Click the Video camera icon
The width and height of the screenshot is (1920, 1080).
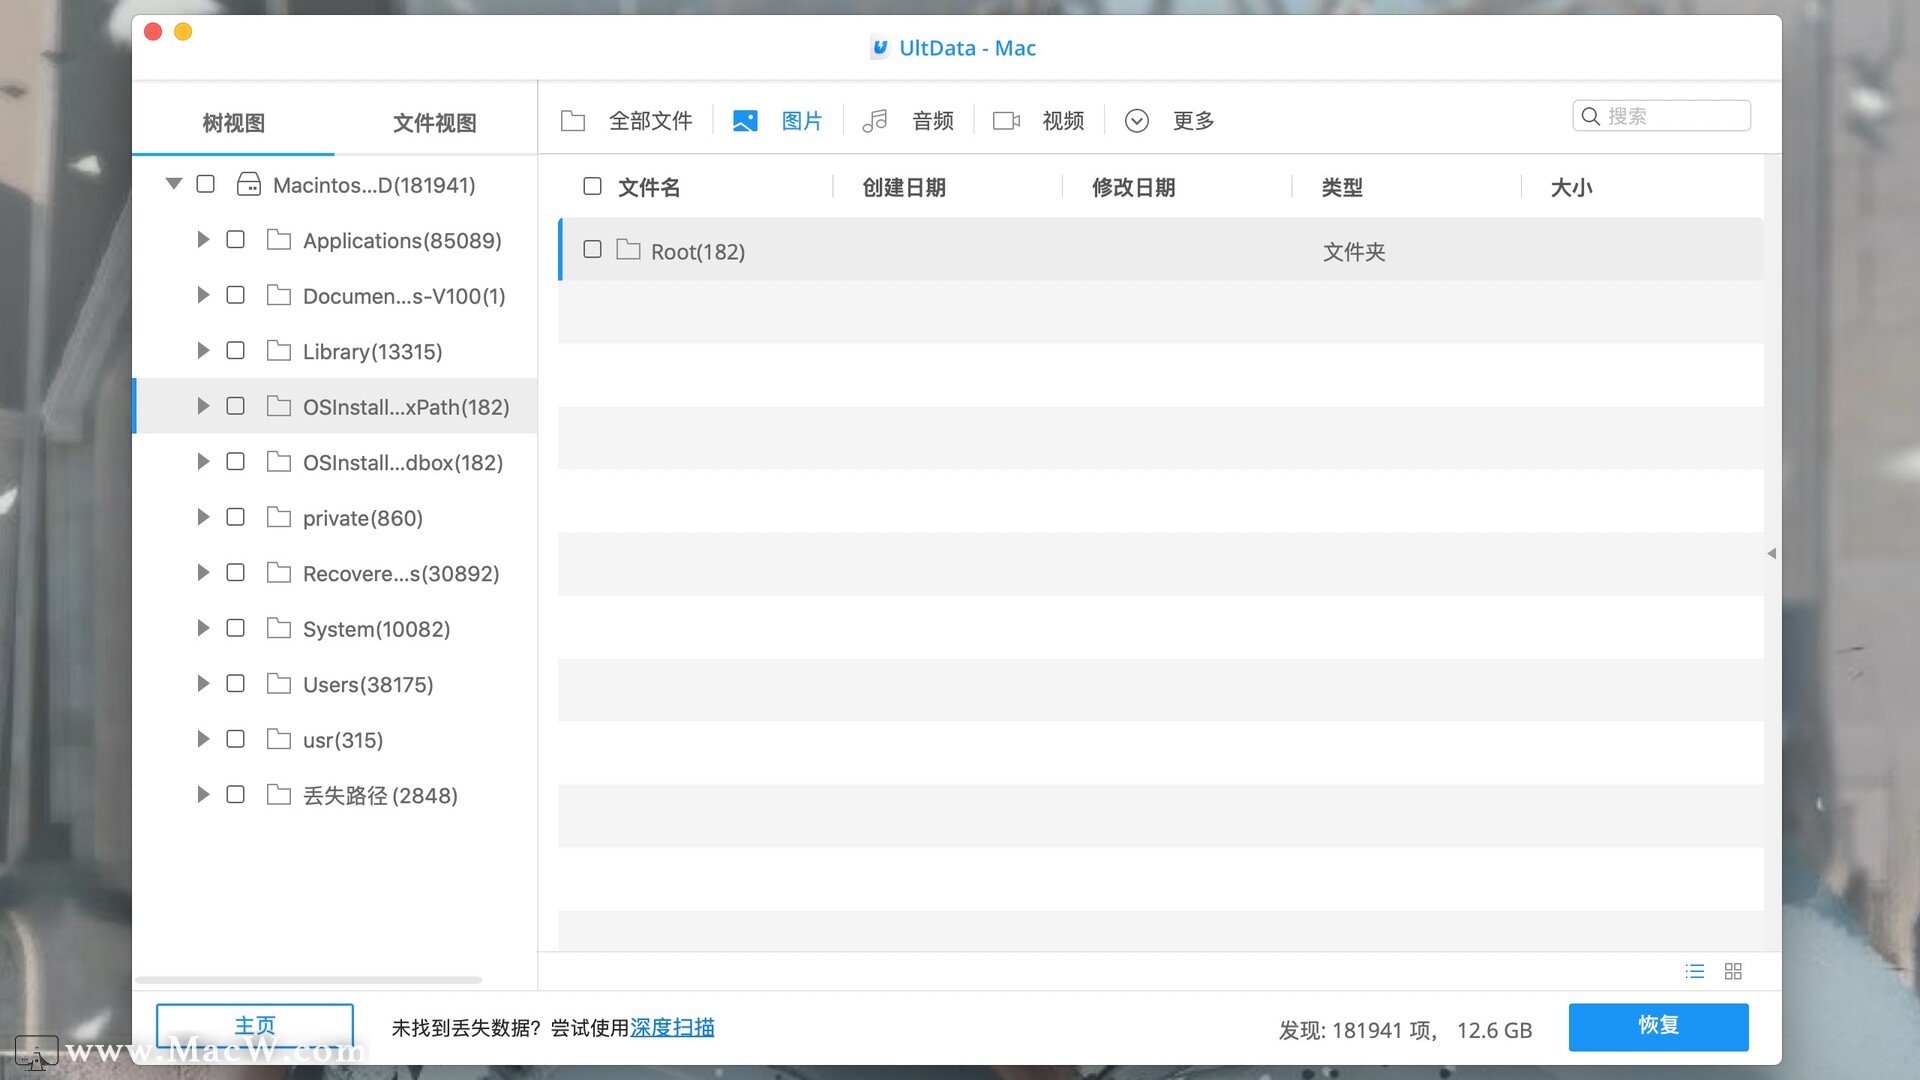pyautogui.click(x=1006, y=121)
